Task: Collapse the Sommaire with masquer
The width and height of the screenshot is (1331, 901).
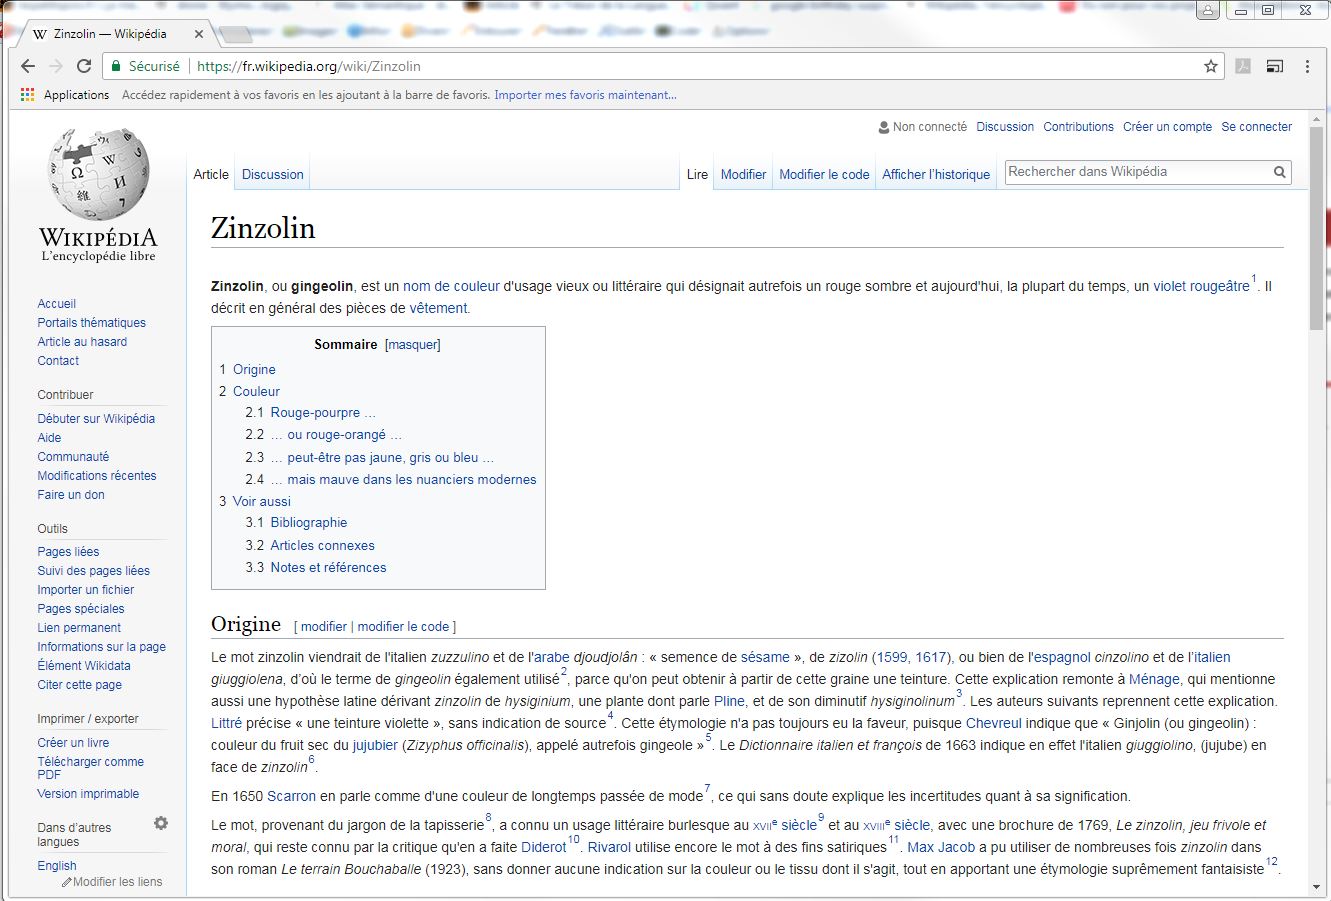Action: point(413,344)
